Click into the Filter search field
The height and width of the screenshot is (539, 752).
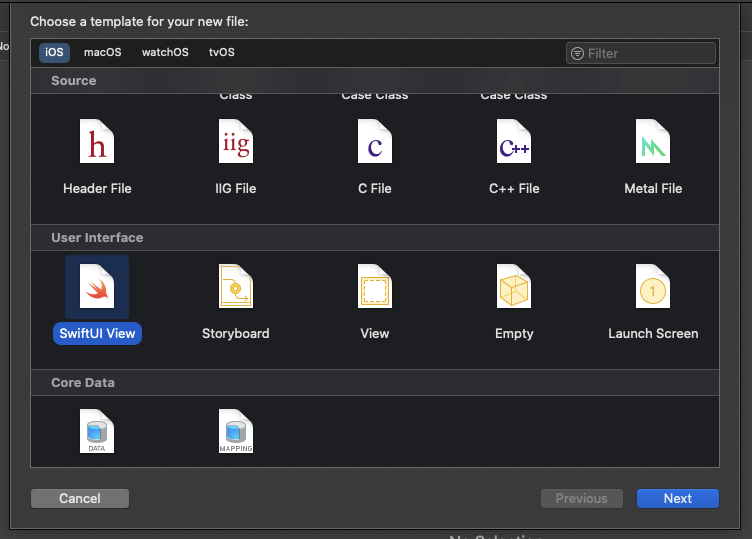[641, 53]
